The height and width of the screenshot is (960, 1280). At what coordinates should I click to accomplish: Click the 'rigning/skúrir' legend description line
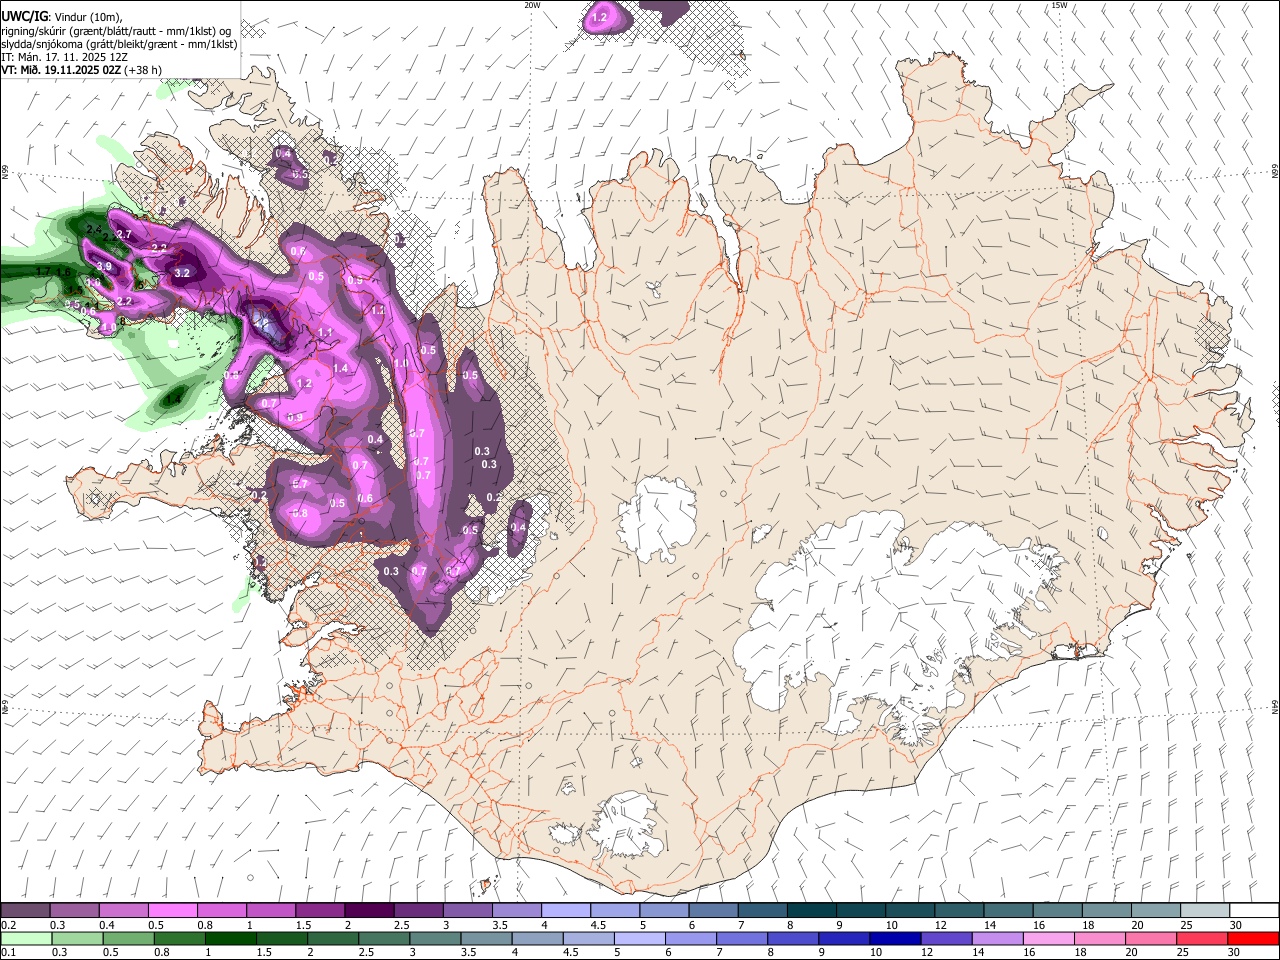(117, 31)
